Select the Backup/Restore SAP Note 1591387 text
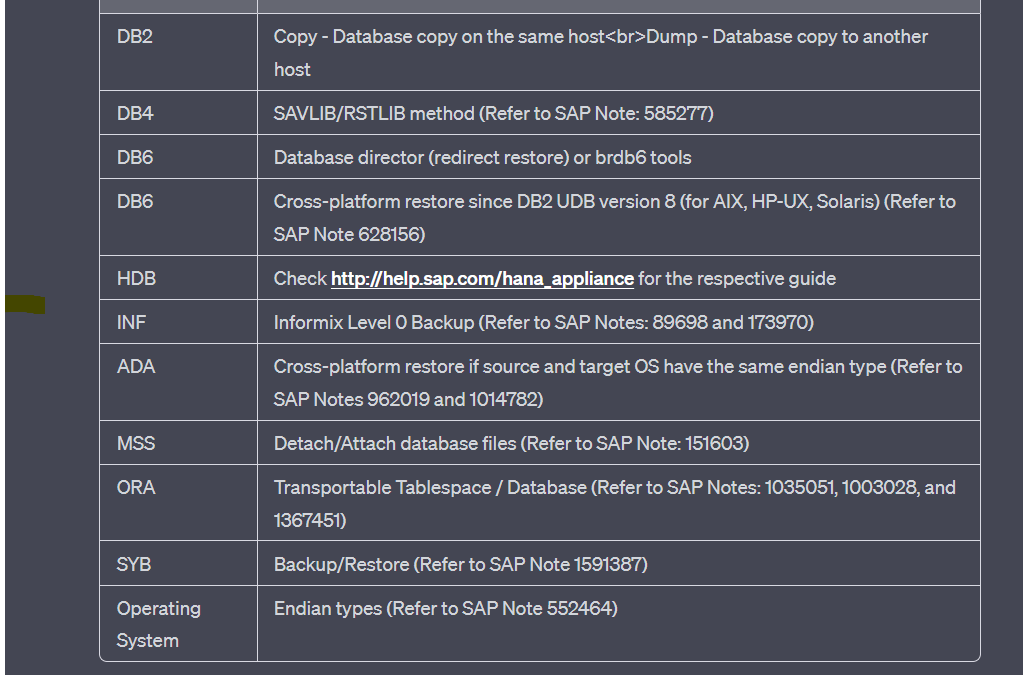Screen dimensions: 1023x675 pyautogui.click(x=461, y=564)
